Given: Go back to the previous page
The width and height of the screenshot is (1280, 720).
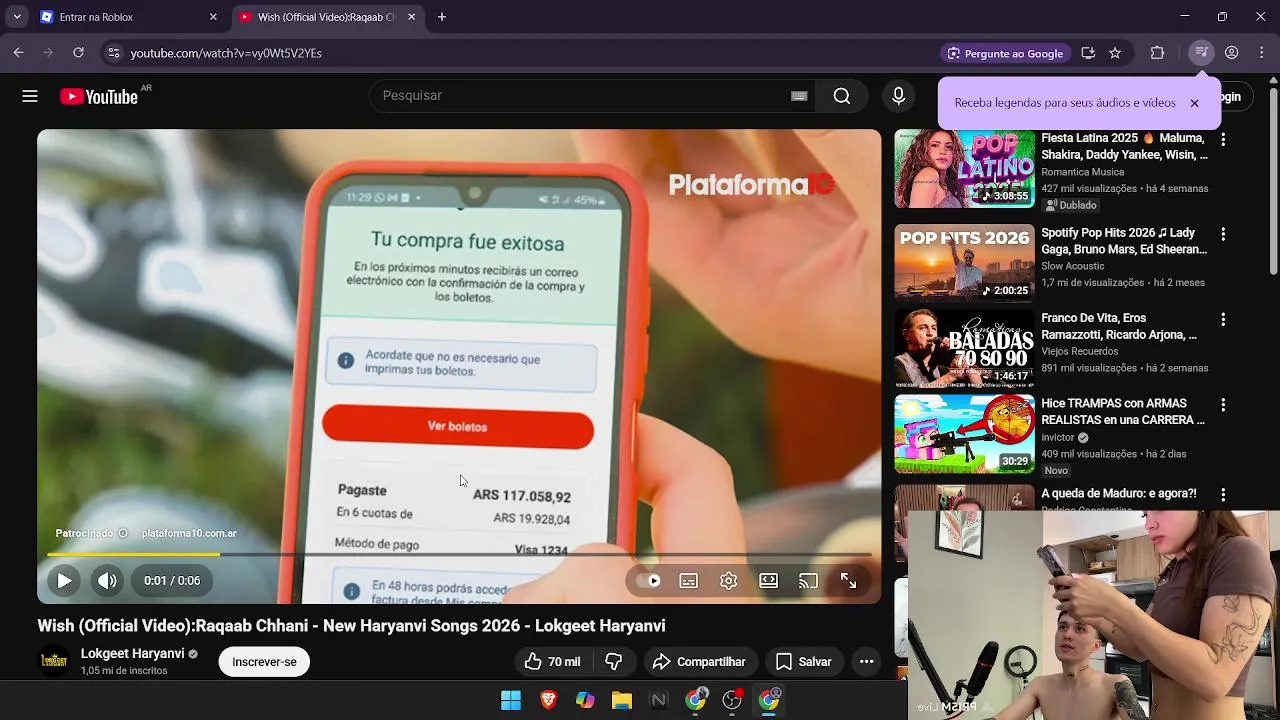Looking at the screenshot, I should [19, 53].
